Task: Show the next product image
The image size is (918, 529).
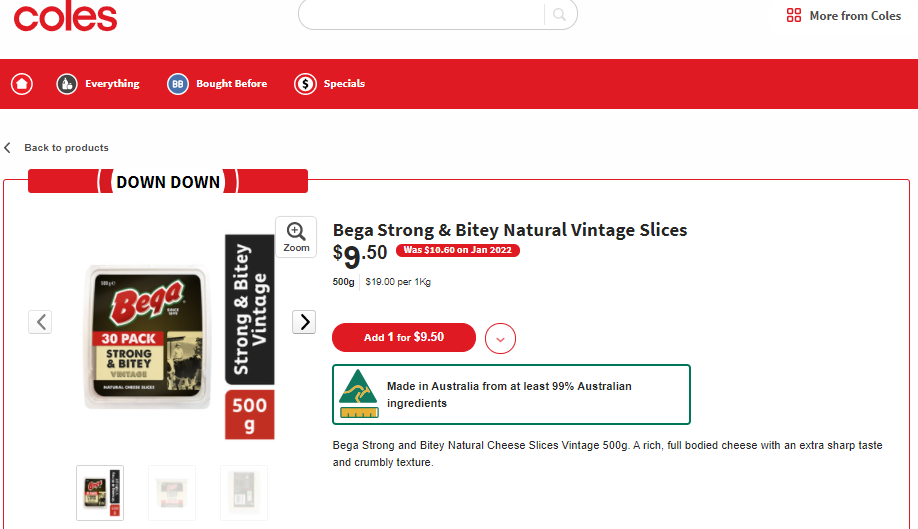Action: coord(304,322)
